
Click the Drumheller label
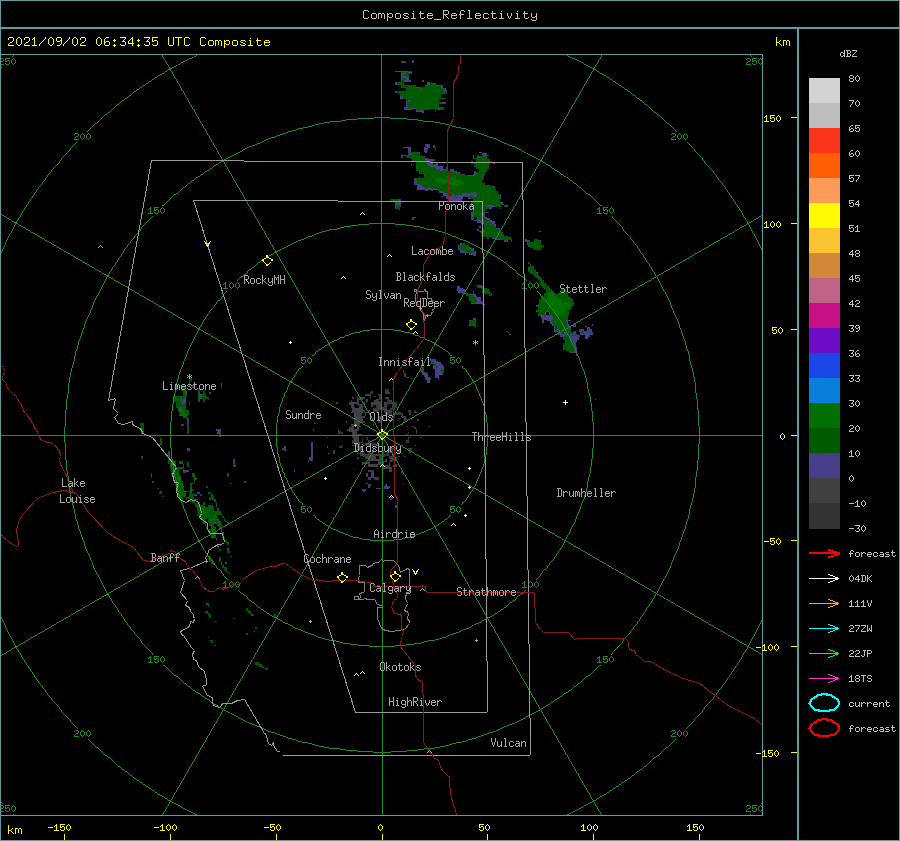585,493
